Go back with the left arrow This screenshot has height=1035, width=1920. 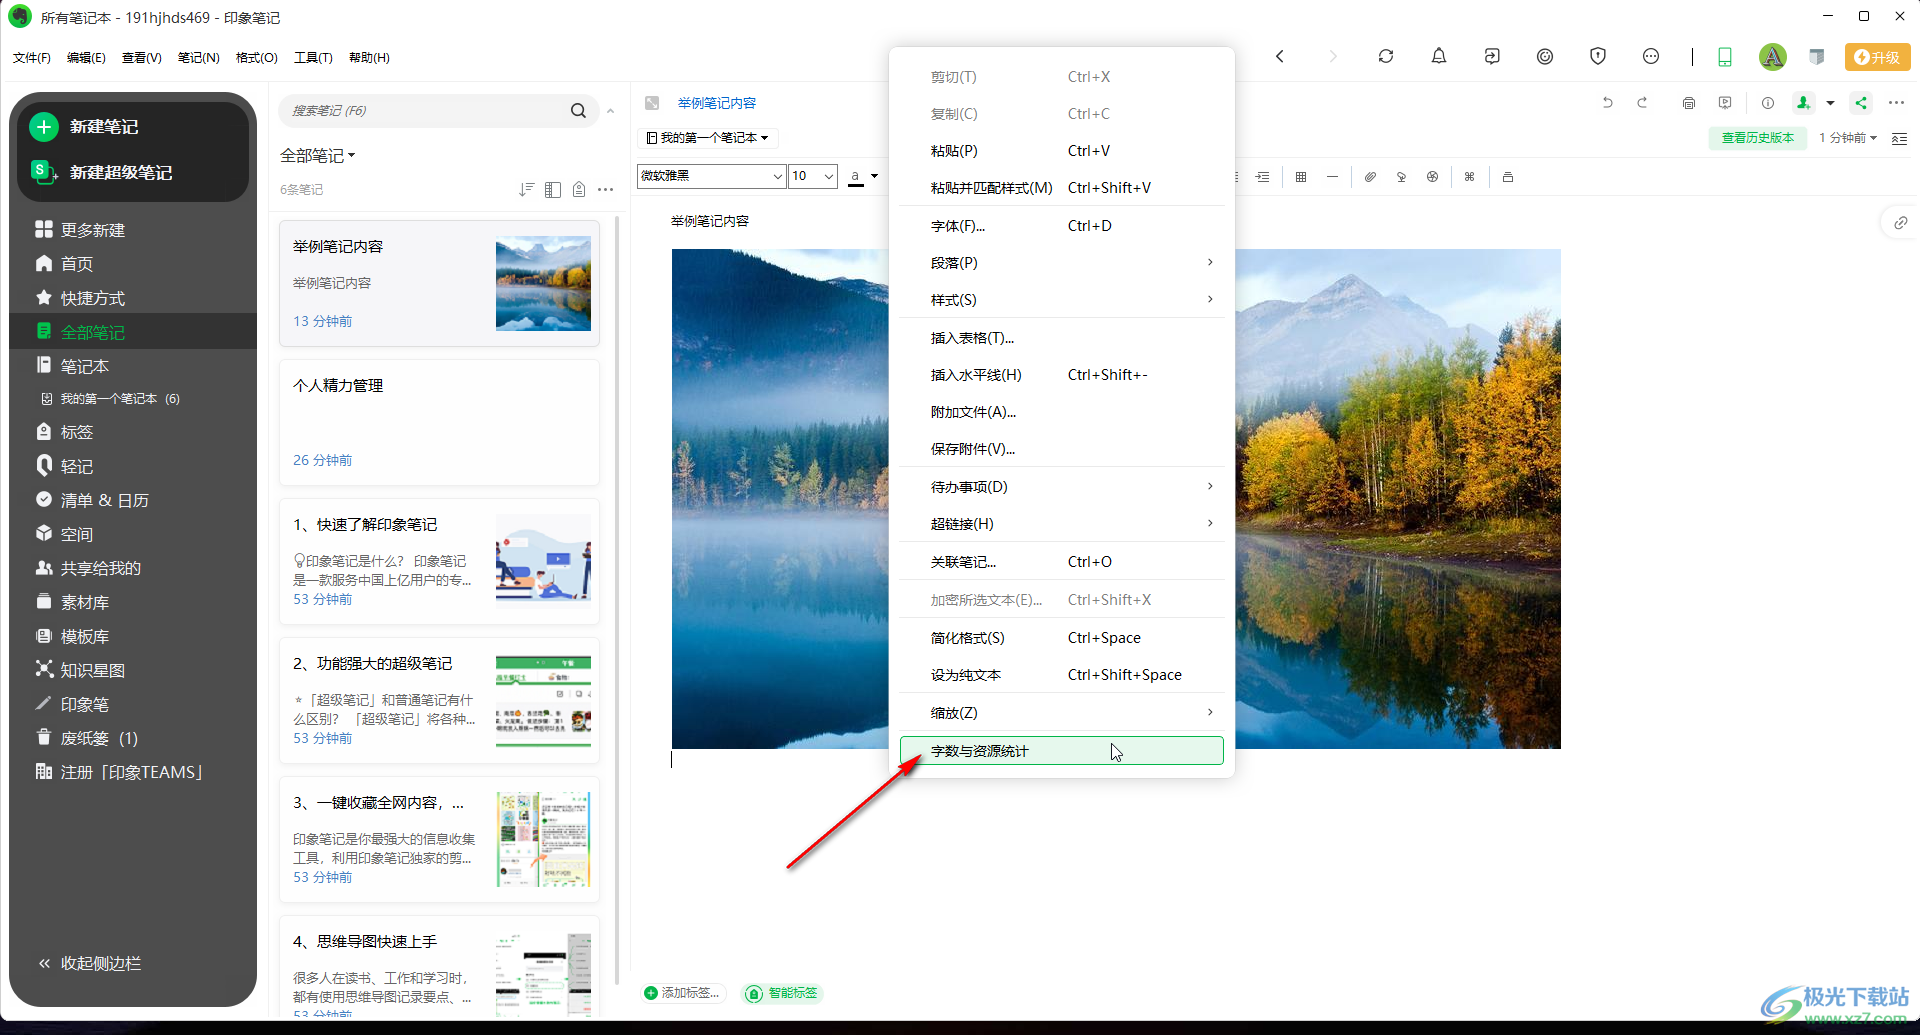(x=1280, y=57)
